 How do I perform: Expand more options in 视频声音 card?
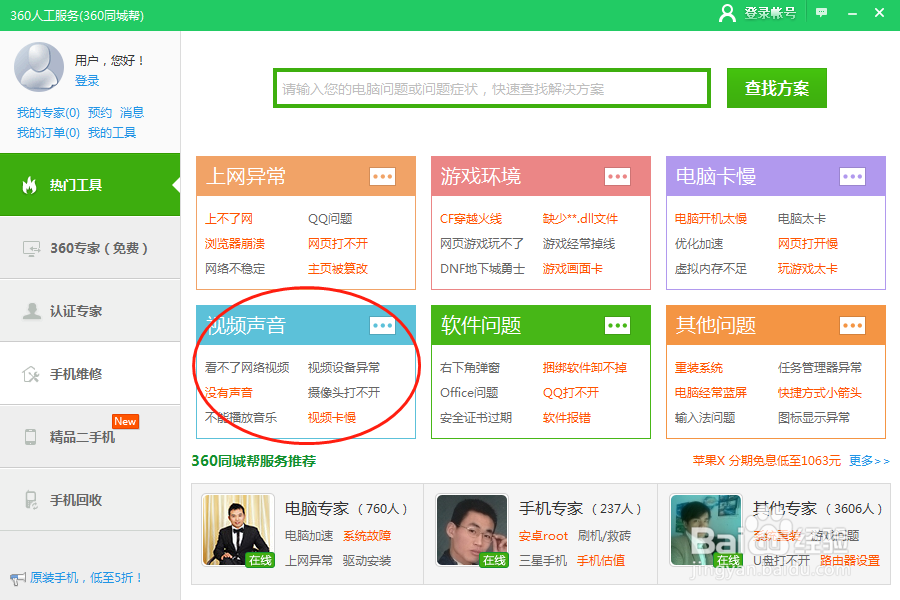click(382, 326)
